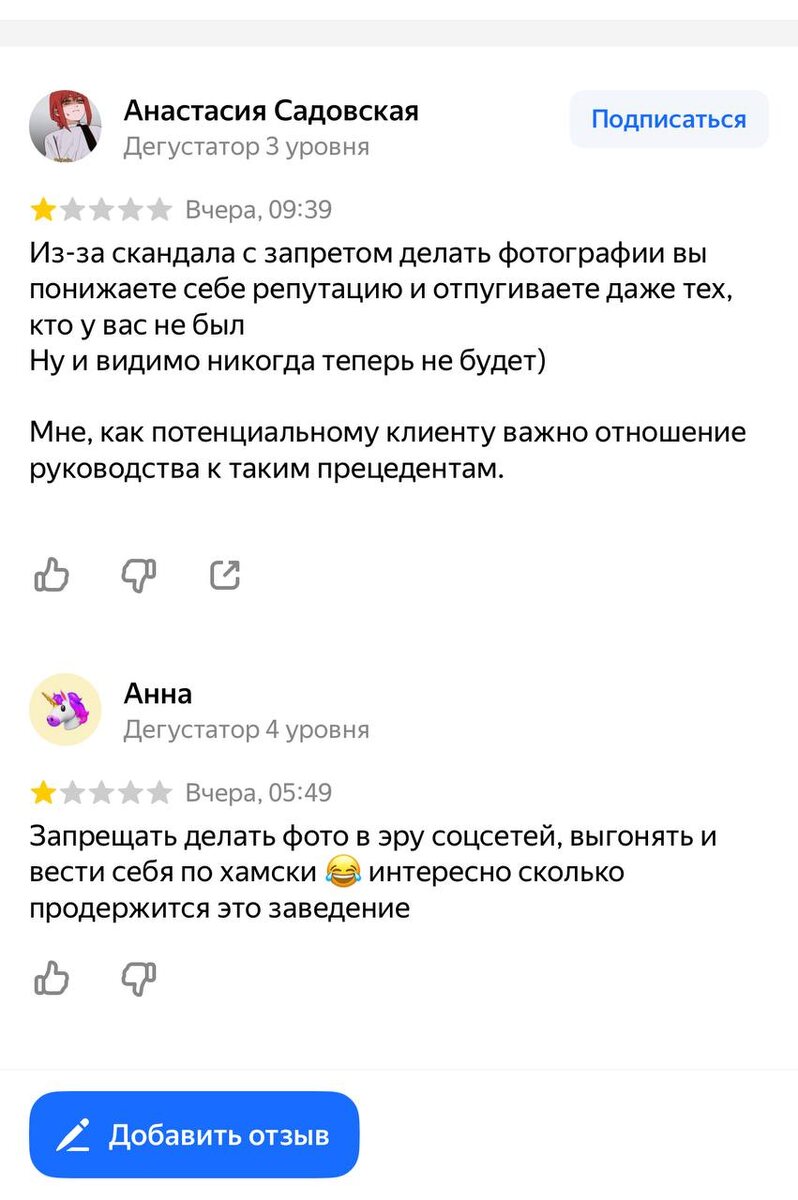Like Анна's review
Screen dimensions: 798x1200
pyautogui.click(x=51, y=979)
